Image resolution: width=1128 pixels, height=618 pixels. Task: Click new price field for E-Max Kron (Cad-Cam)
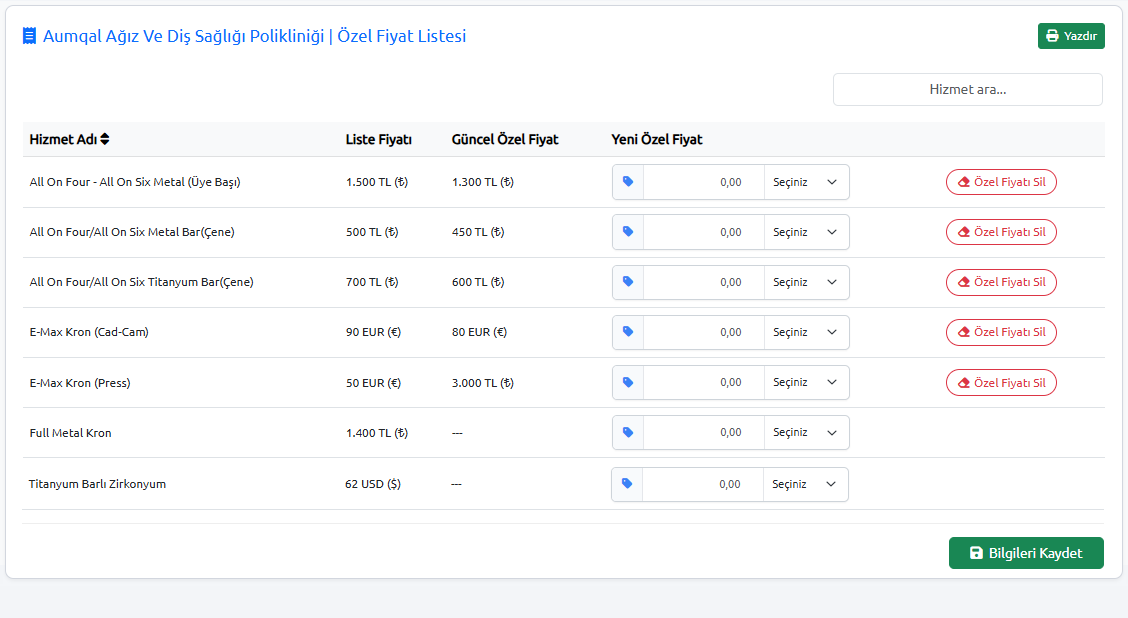coord(704,332)
